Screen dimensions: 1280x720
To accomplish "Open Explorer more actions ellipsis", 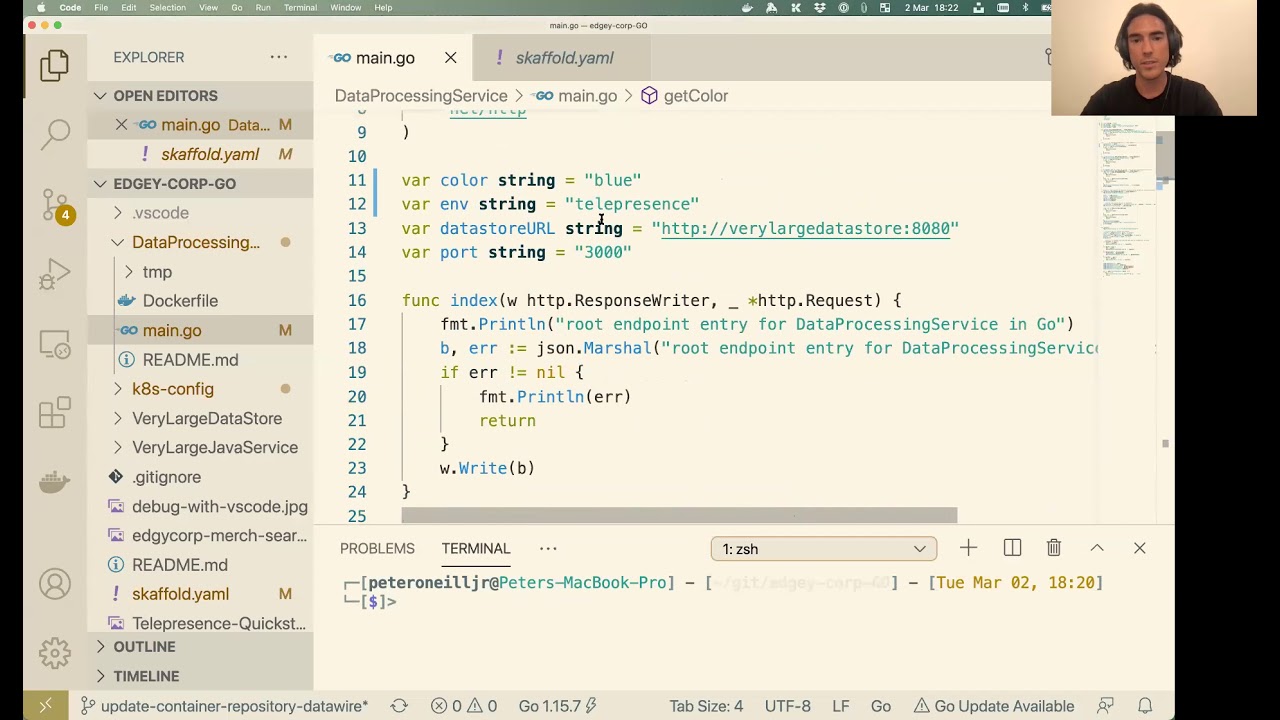I will (279, 57).
